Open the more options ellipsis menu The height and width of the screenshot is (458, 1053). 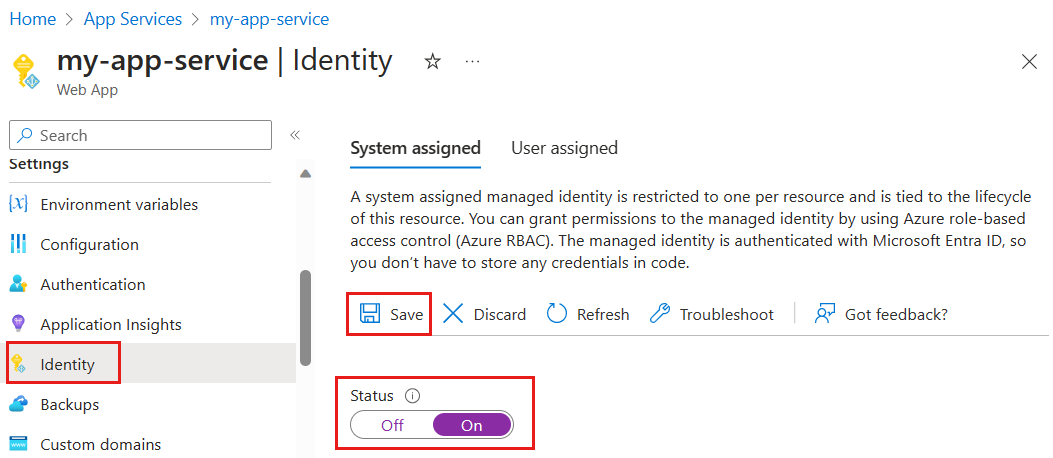(x=473, y=62)
